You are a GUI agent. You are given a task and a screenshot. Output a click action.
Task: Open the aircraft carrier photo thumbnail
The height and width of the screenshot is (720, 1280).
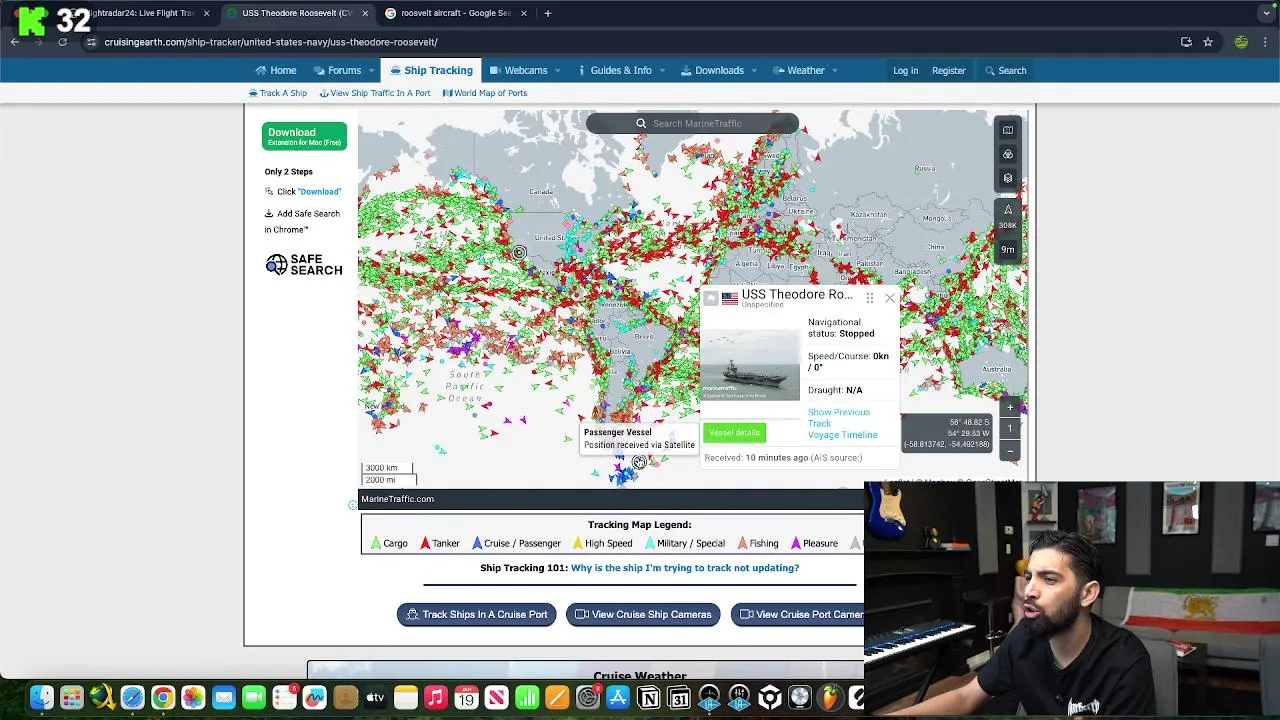(750, 363)
